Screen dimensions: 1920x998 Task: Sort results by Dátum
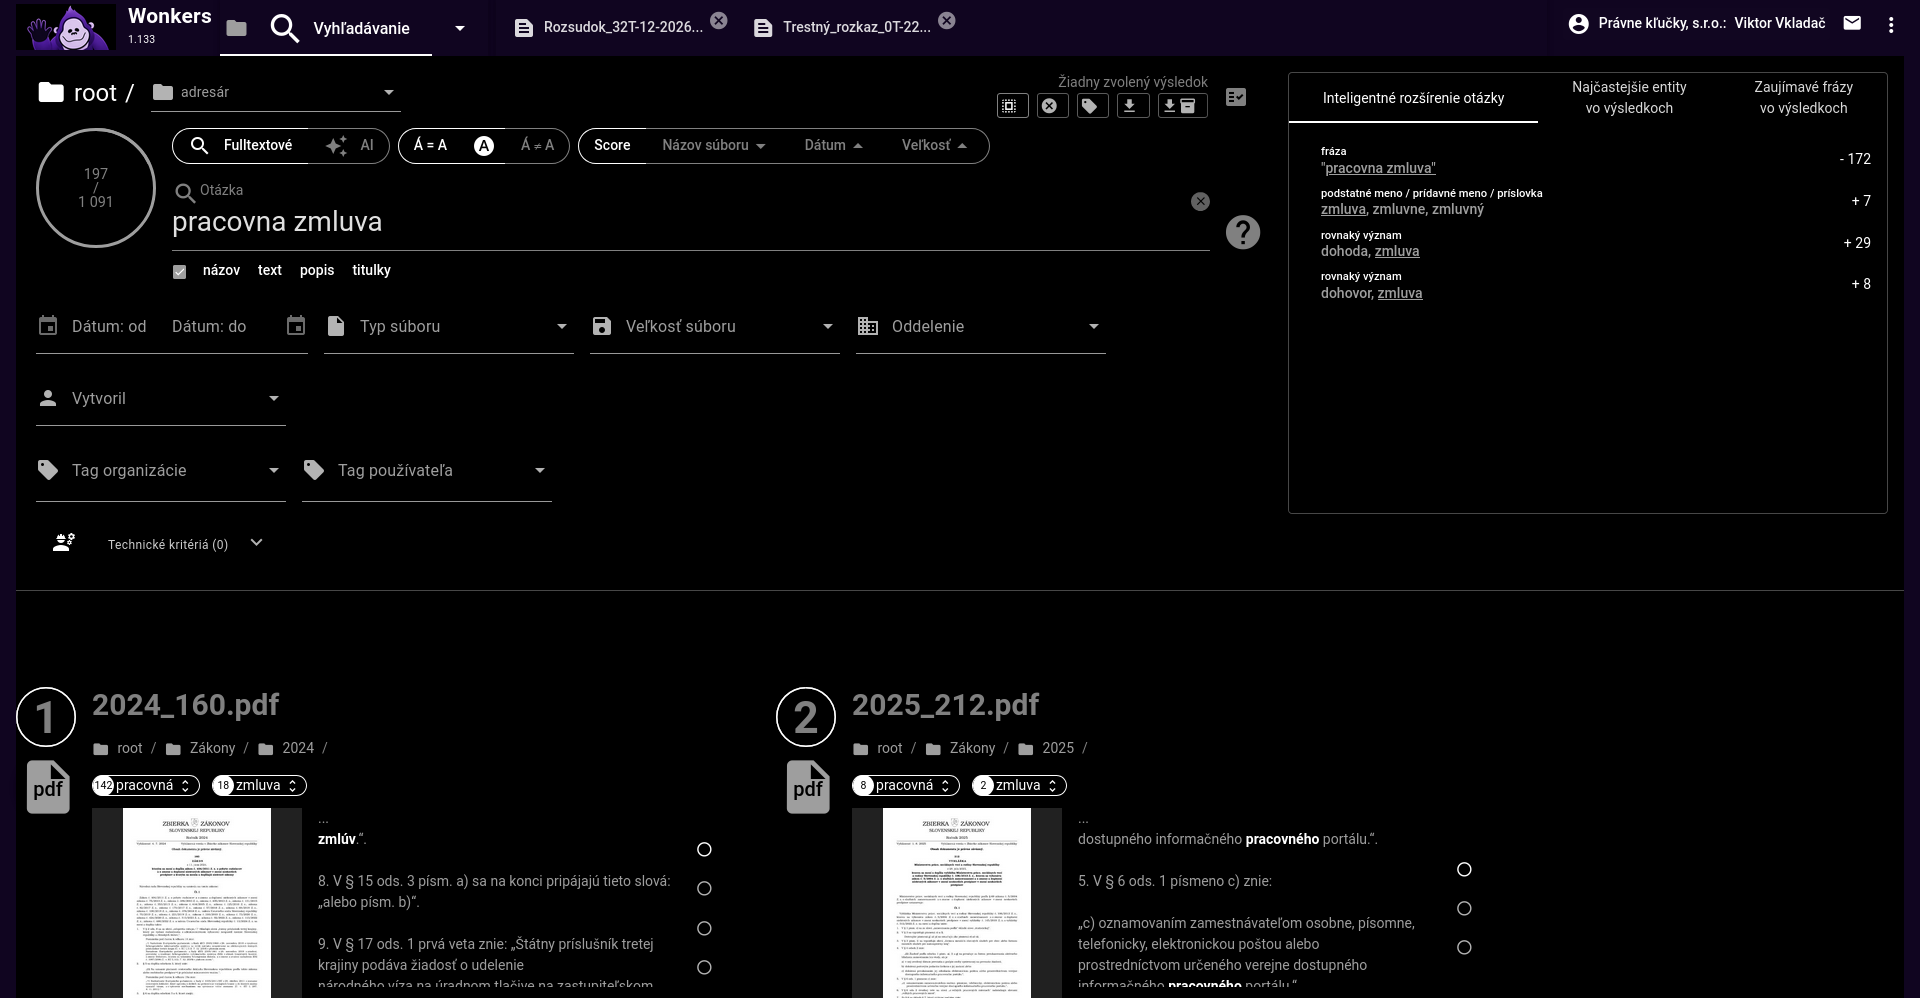[834, 146]
